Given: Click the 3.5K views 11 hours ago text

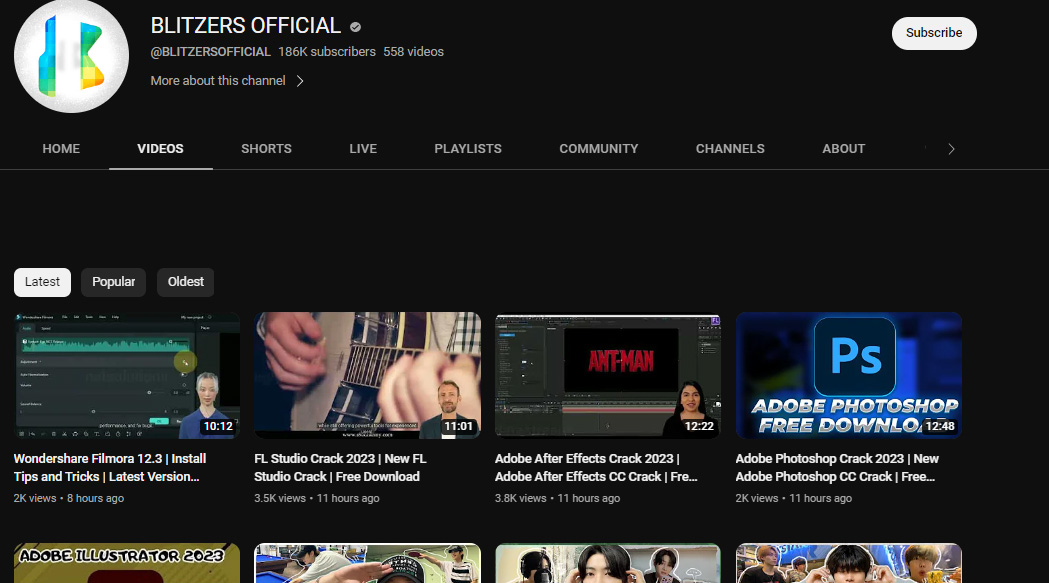Looking at the screenshot, I should 316,498.
